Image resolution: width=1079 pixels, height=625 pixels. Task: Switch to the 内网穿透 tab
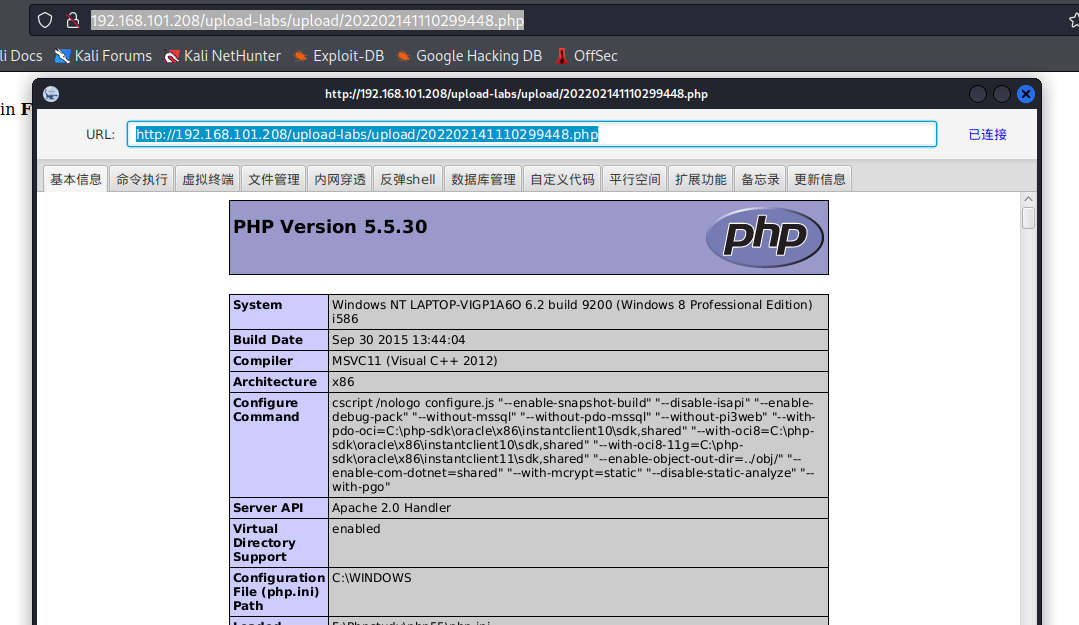point(340,180)
